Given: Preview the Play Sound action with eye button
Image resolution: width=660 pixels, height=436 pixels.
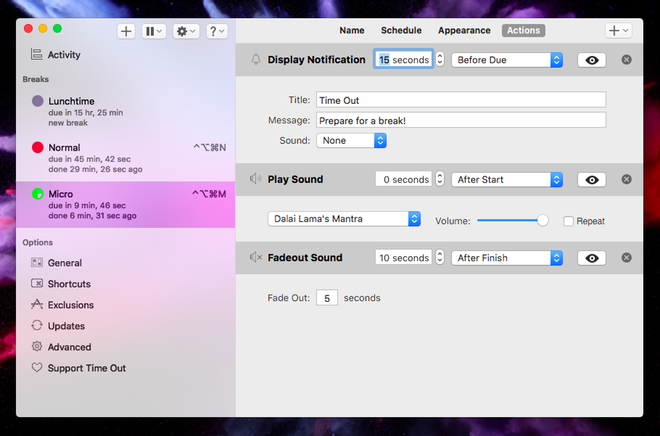Looking at the screenshot, I should [592, 180].
